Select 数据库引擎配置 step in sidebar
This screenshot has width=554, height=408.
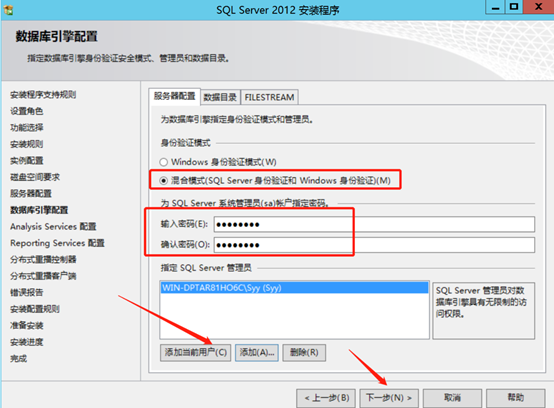point(39,210)
